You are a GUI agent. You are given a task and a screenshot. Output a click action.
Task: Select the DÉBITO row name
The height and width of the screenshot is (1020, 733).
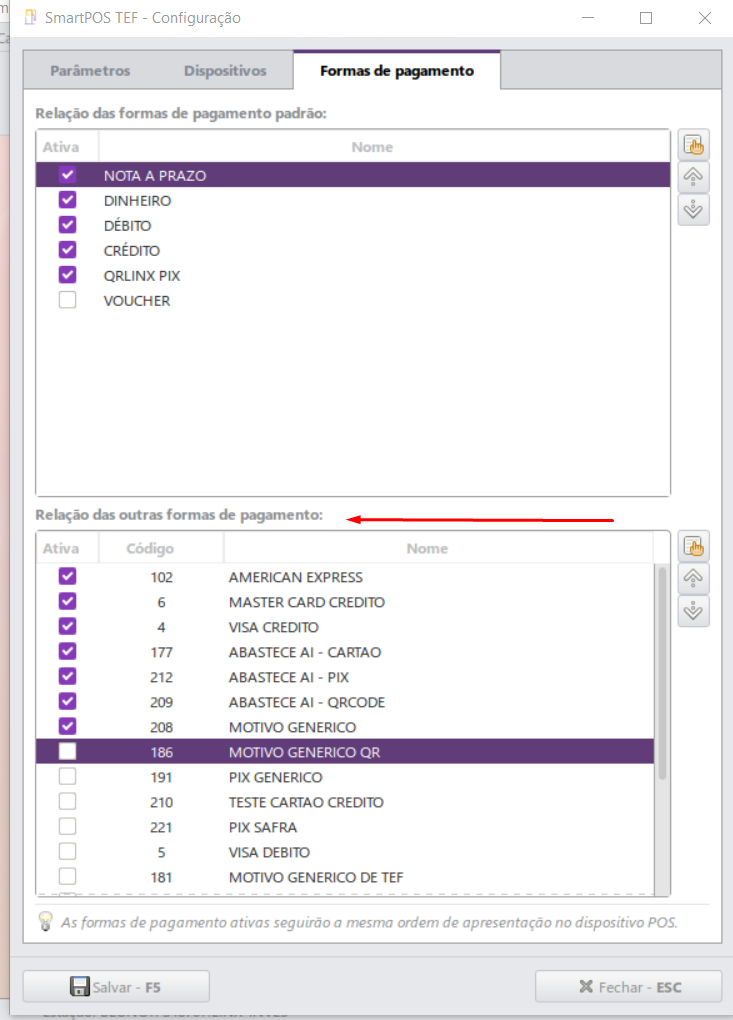pos(127,226)
